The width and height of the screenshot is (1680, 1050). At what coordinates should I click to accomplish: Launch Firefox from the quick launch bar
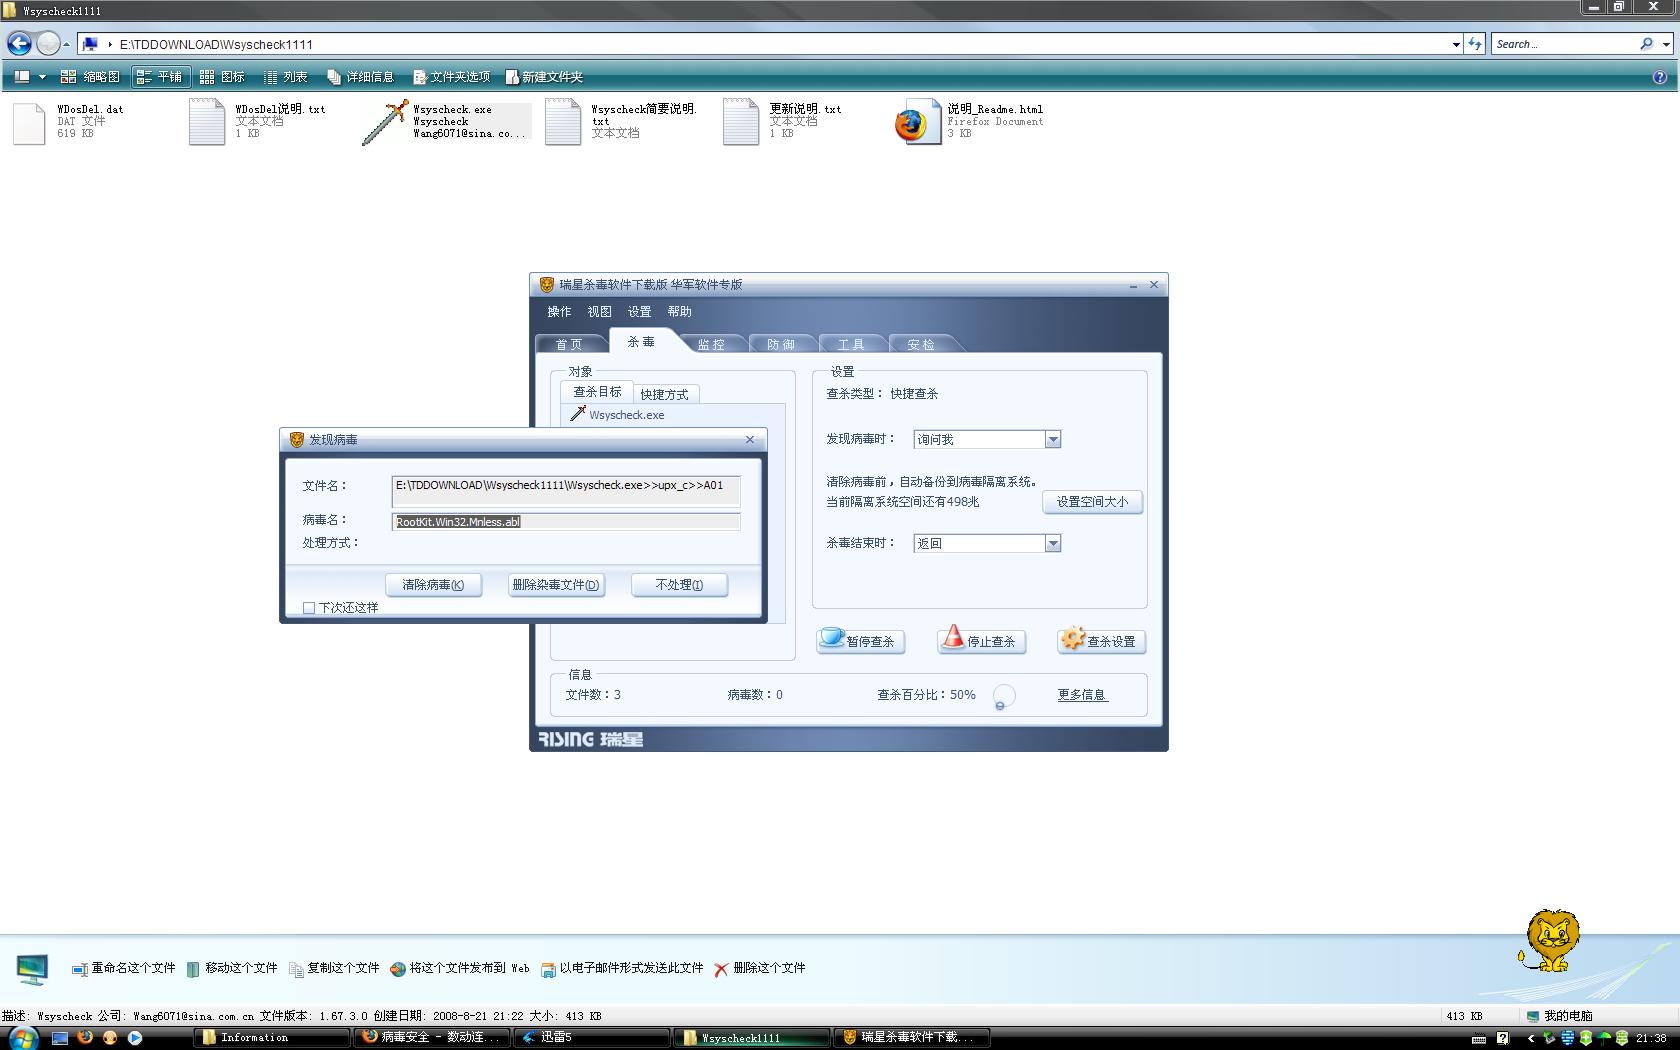(85, 1038)
